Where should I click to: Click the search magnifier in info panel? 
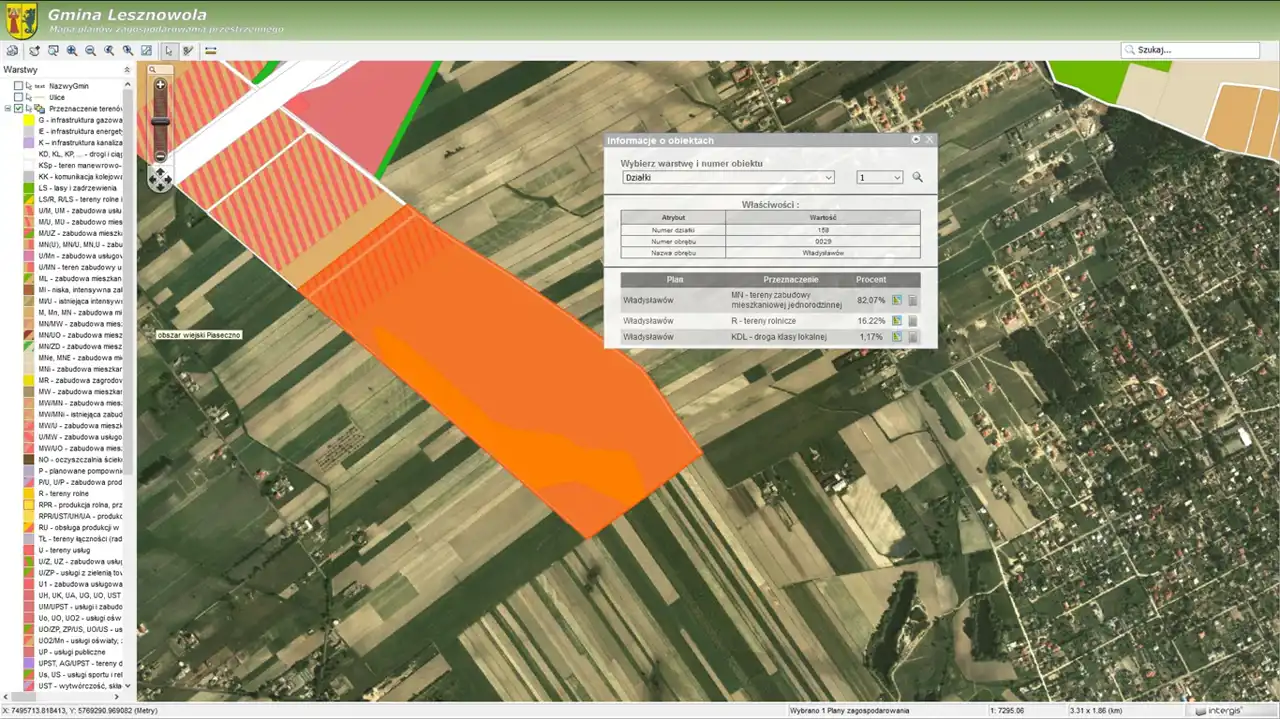click(x=917, y=177)
